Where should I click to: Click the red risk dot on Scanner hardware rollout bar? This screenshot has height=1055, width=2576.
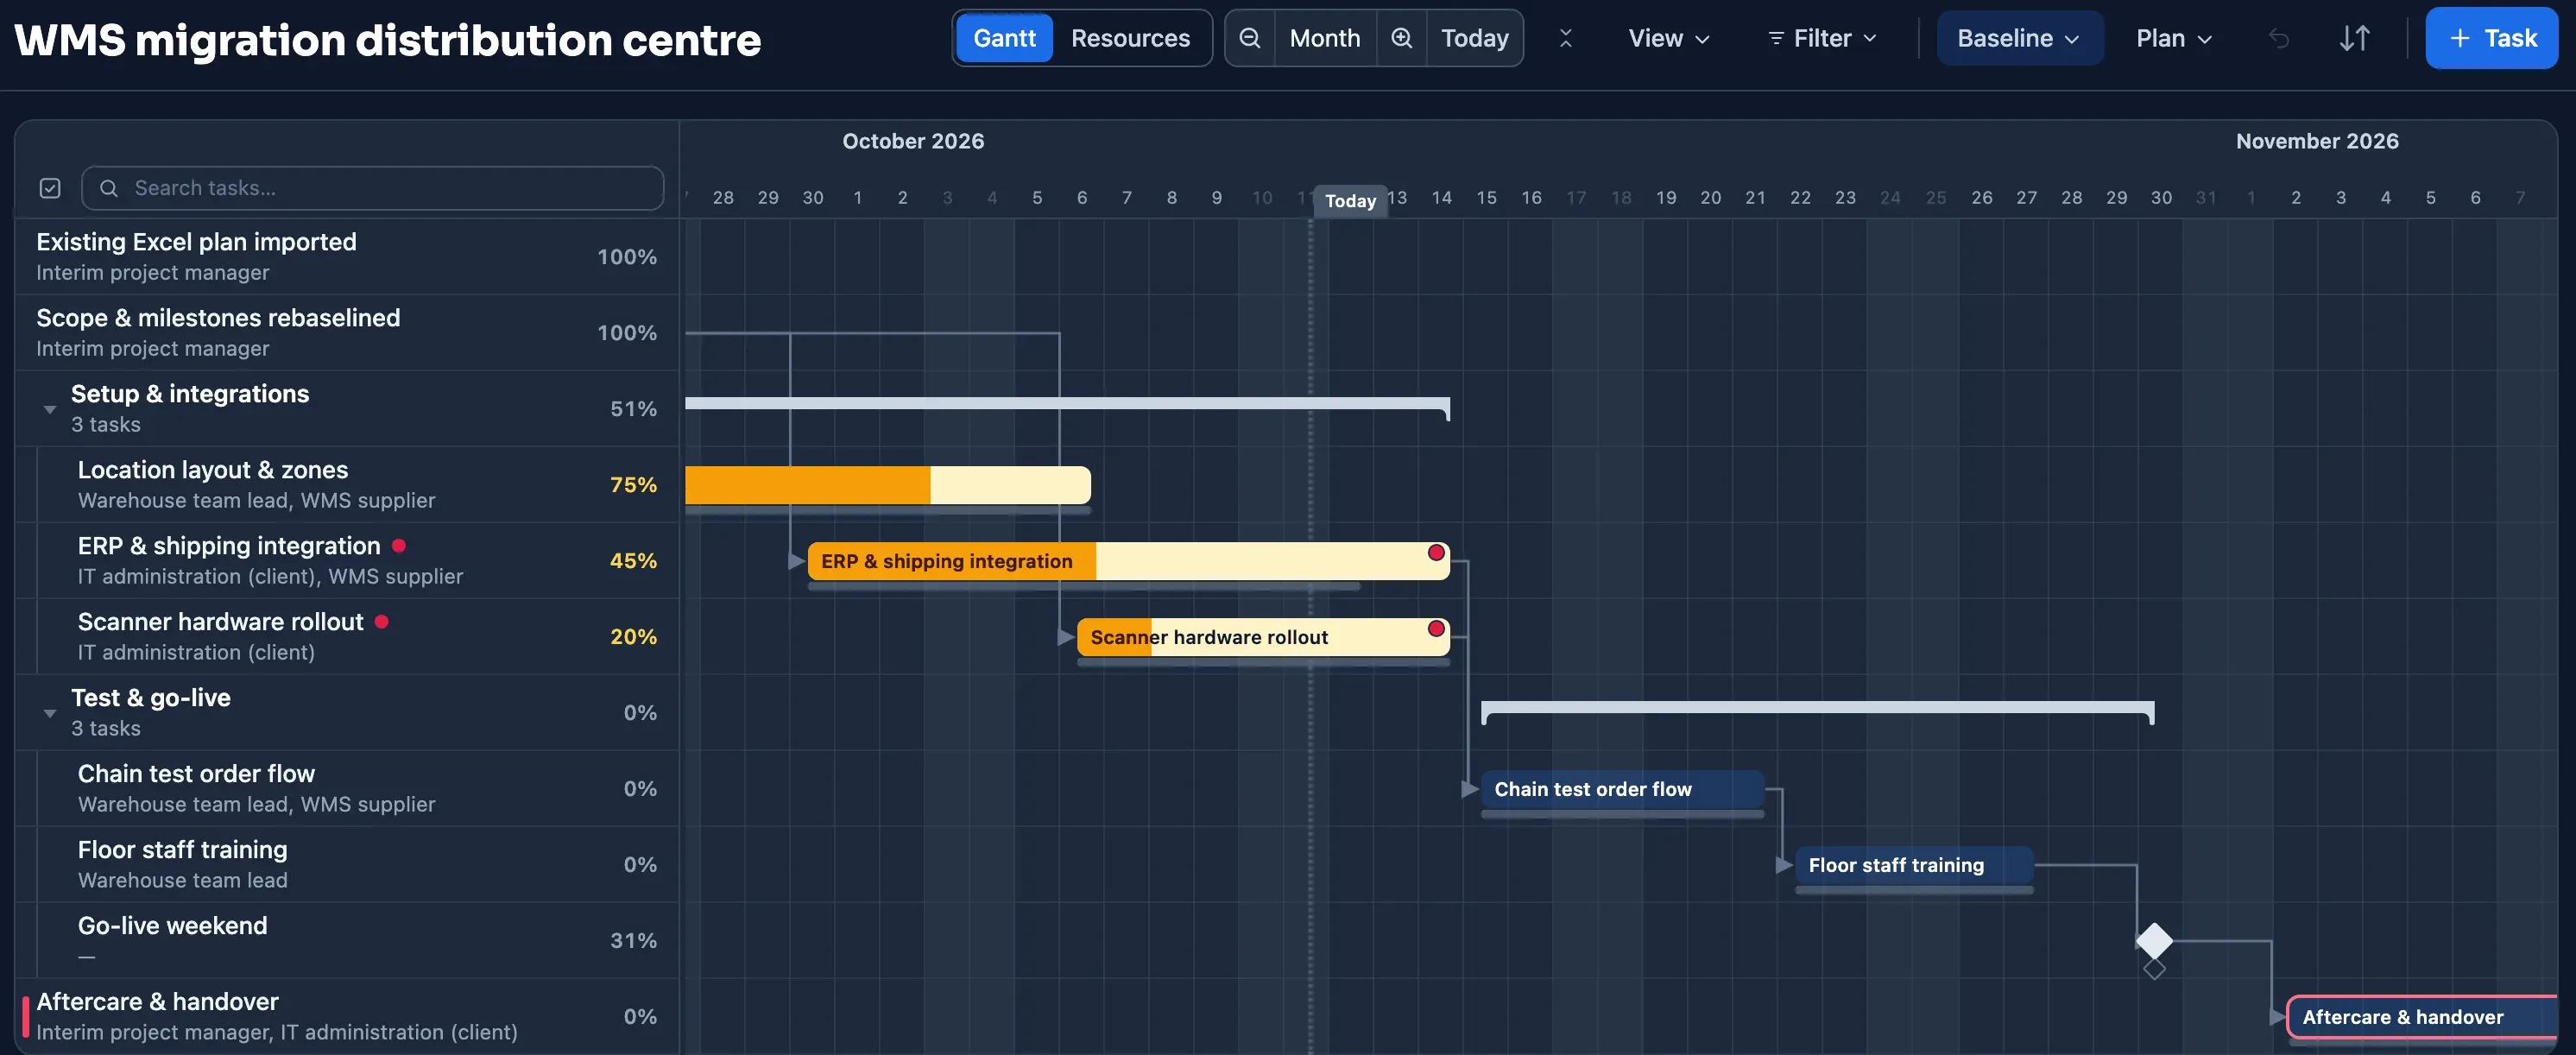pyautogui.click(x=1436, y=628)
